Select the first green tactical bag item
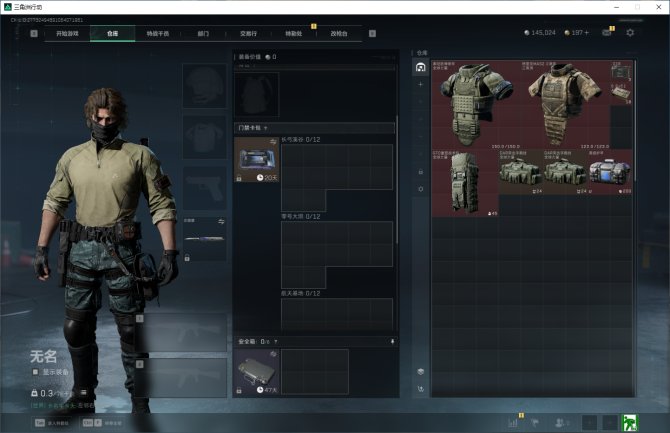This screenshot has width=670, height=433. pyautogui.click(x=521, y=172)
